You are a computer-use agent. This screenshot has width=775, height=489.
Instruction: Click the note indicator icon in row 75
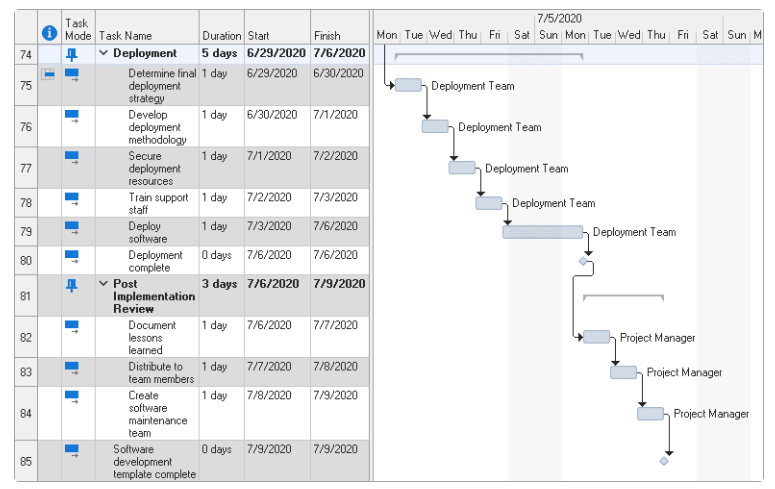[48, 75]
